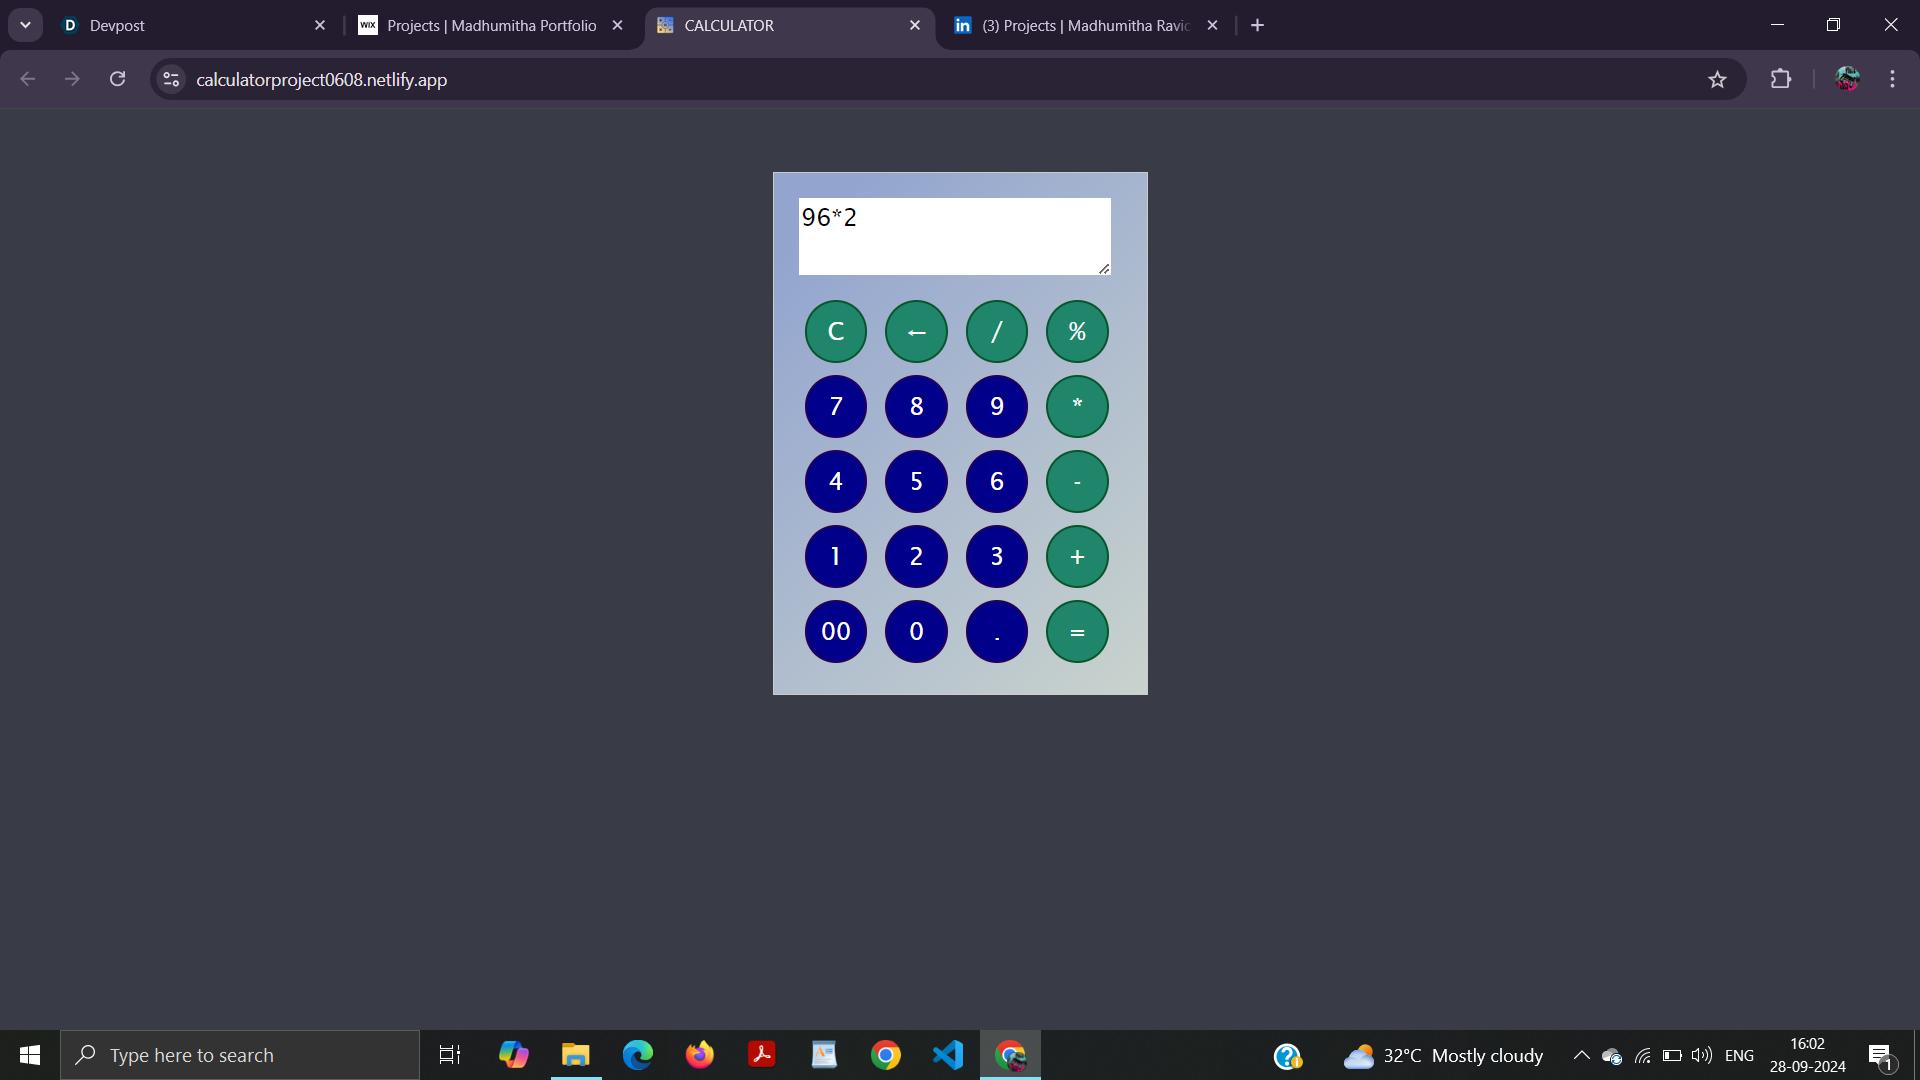Open the browser extensions icon
The width and height of the screenshot is (1920, 1080).
tap(1783, 79)
